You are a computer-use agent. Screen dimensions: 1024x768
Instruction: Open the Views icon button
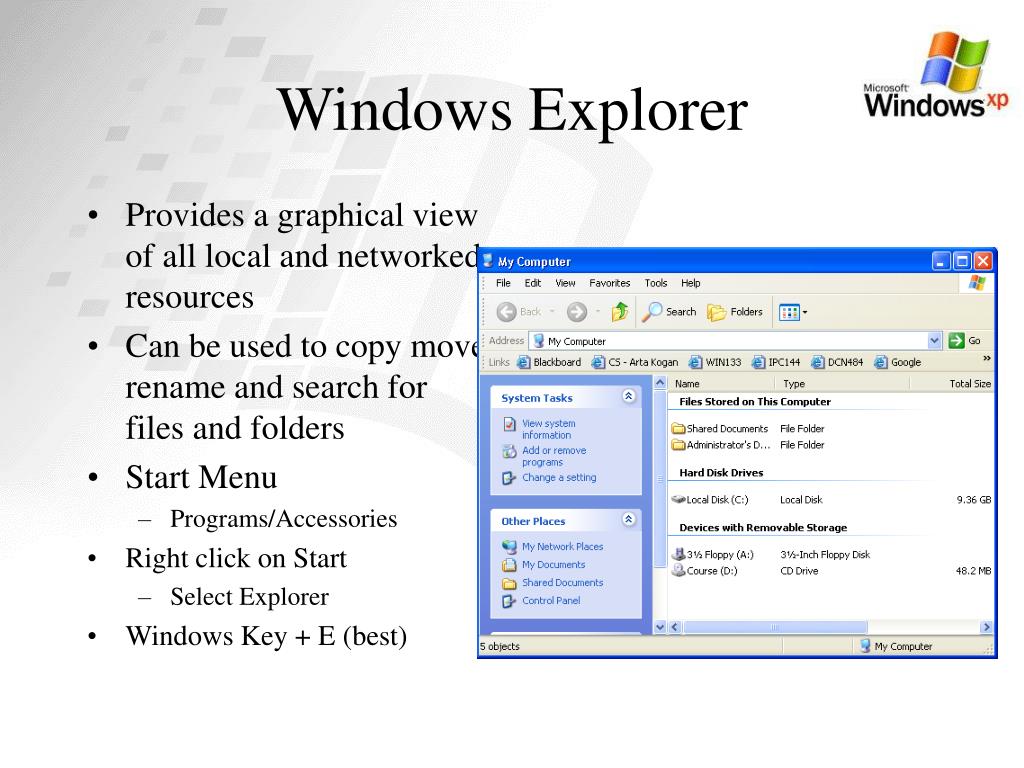tap(790, 313)
